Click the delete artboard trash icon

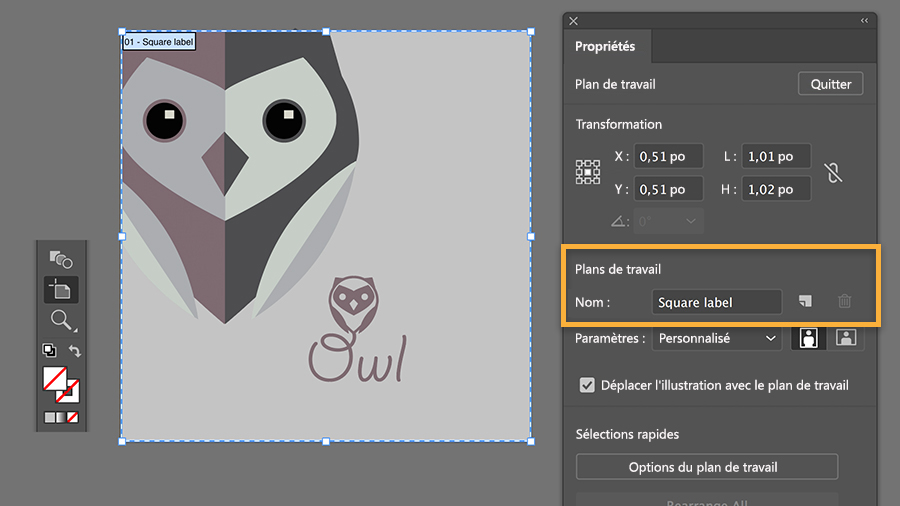844,301
